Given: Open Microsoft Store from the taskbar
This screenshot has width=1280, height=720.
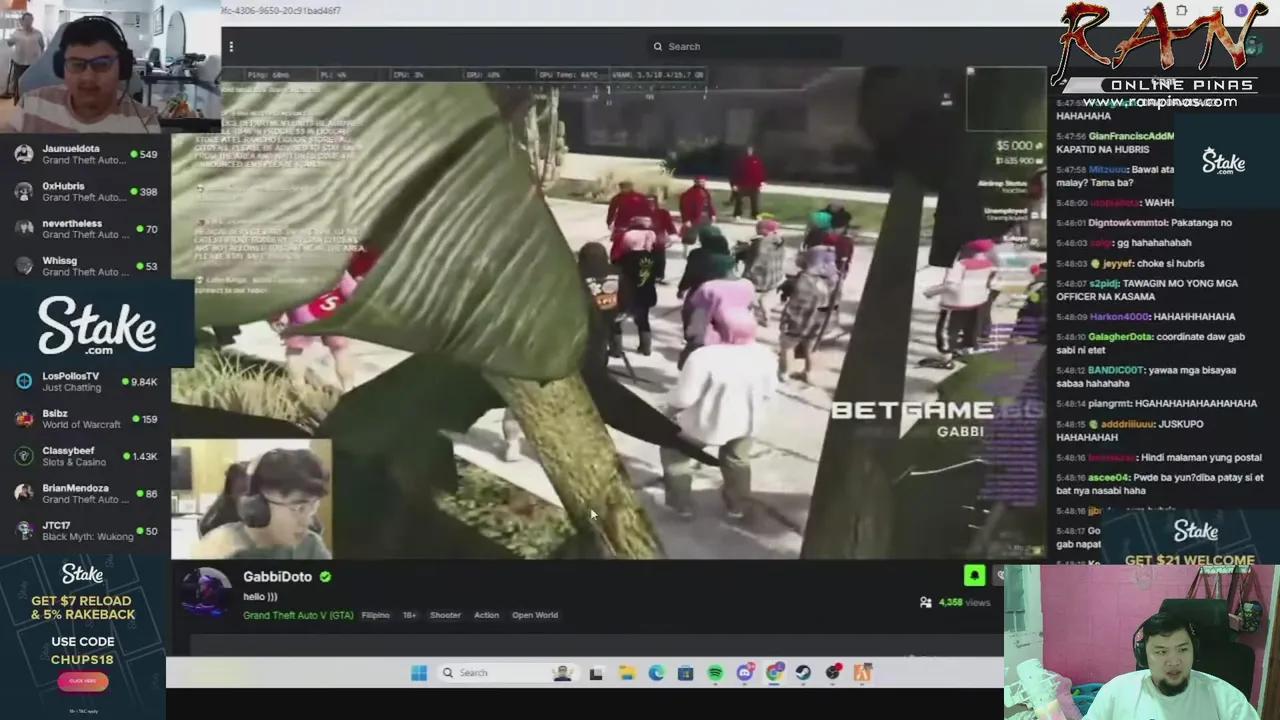Looking at the screenshot, I should click(685, 673).
